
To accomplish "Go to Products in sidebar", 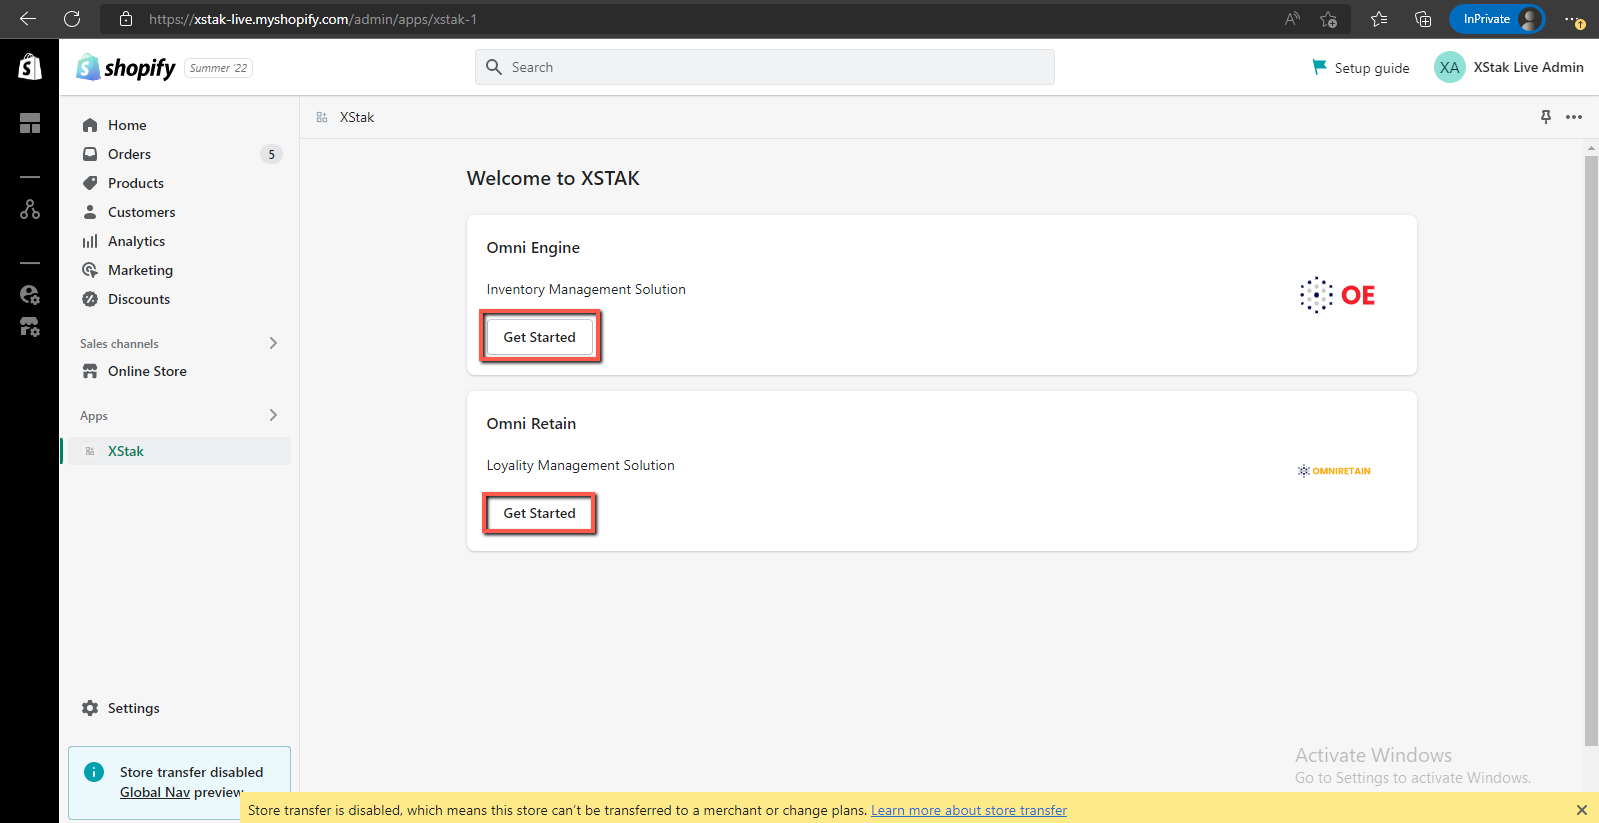I will (135, 183).
